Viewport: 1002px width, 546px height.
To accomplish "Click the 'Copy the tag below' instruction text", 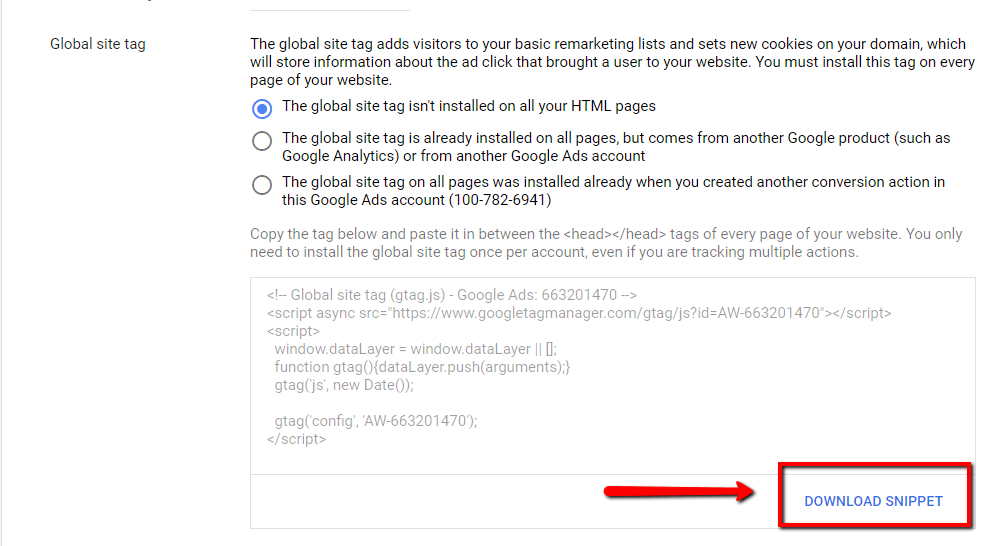I will pyautogui.click(x=606, y=243).
